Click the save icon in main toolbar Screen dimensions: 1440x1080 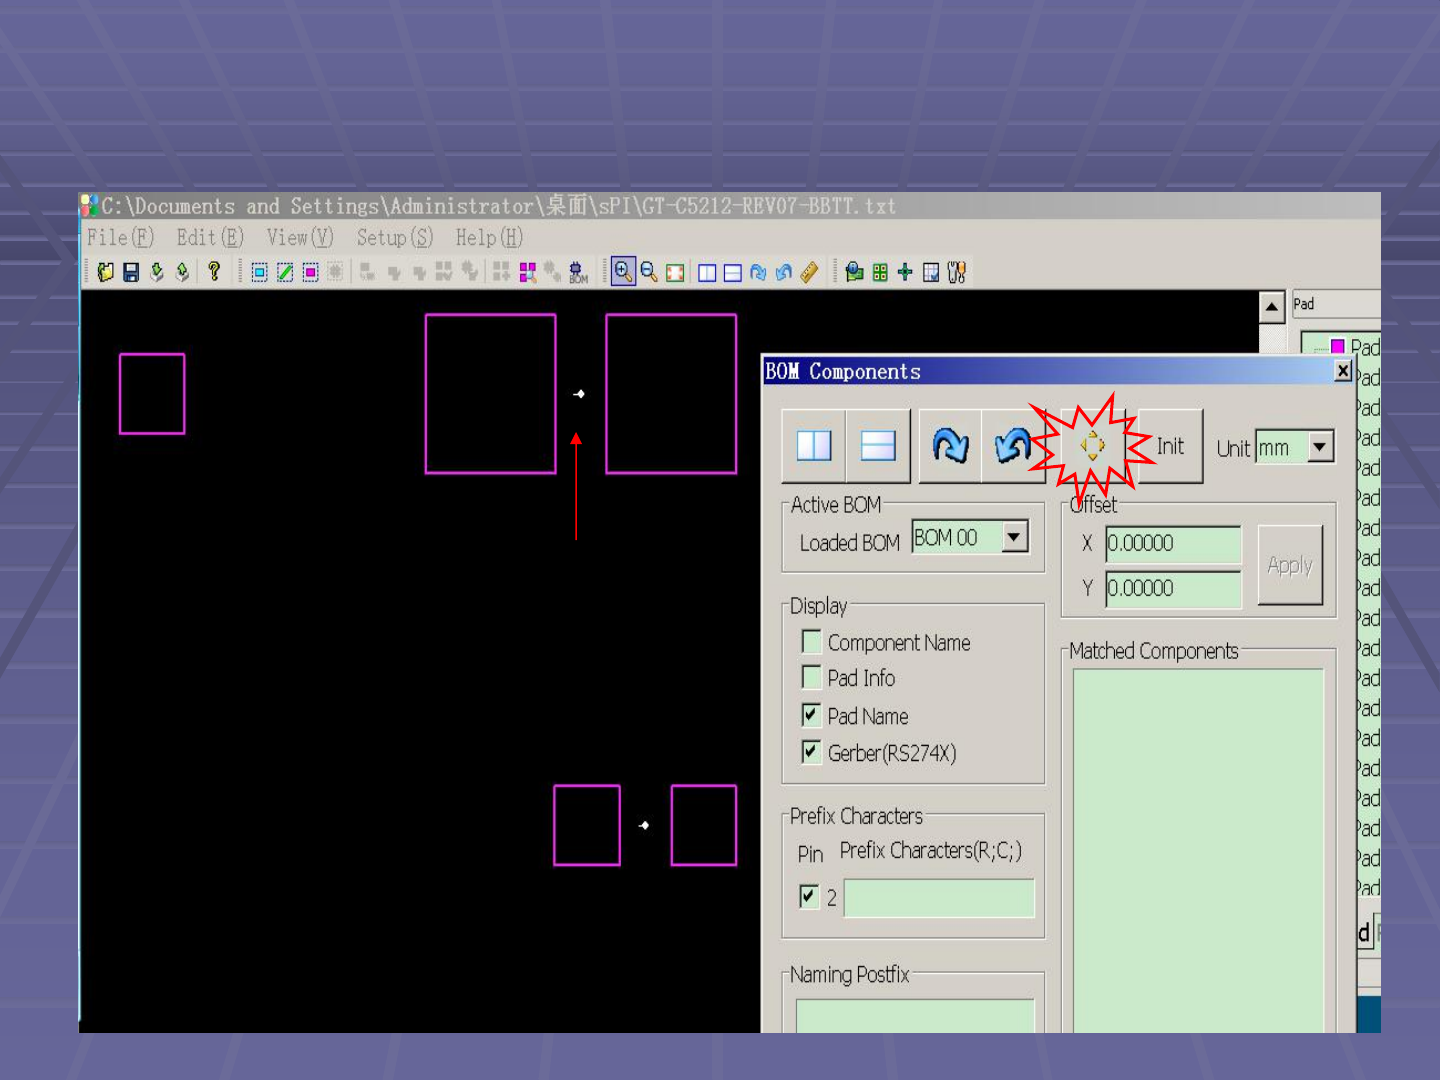pos(131,272)
